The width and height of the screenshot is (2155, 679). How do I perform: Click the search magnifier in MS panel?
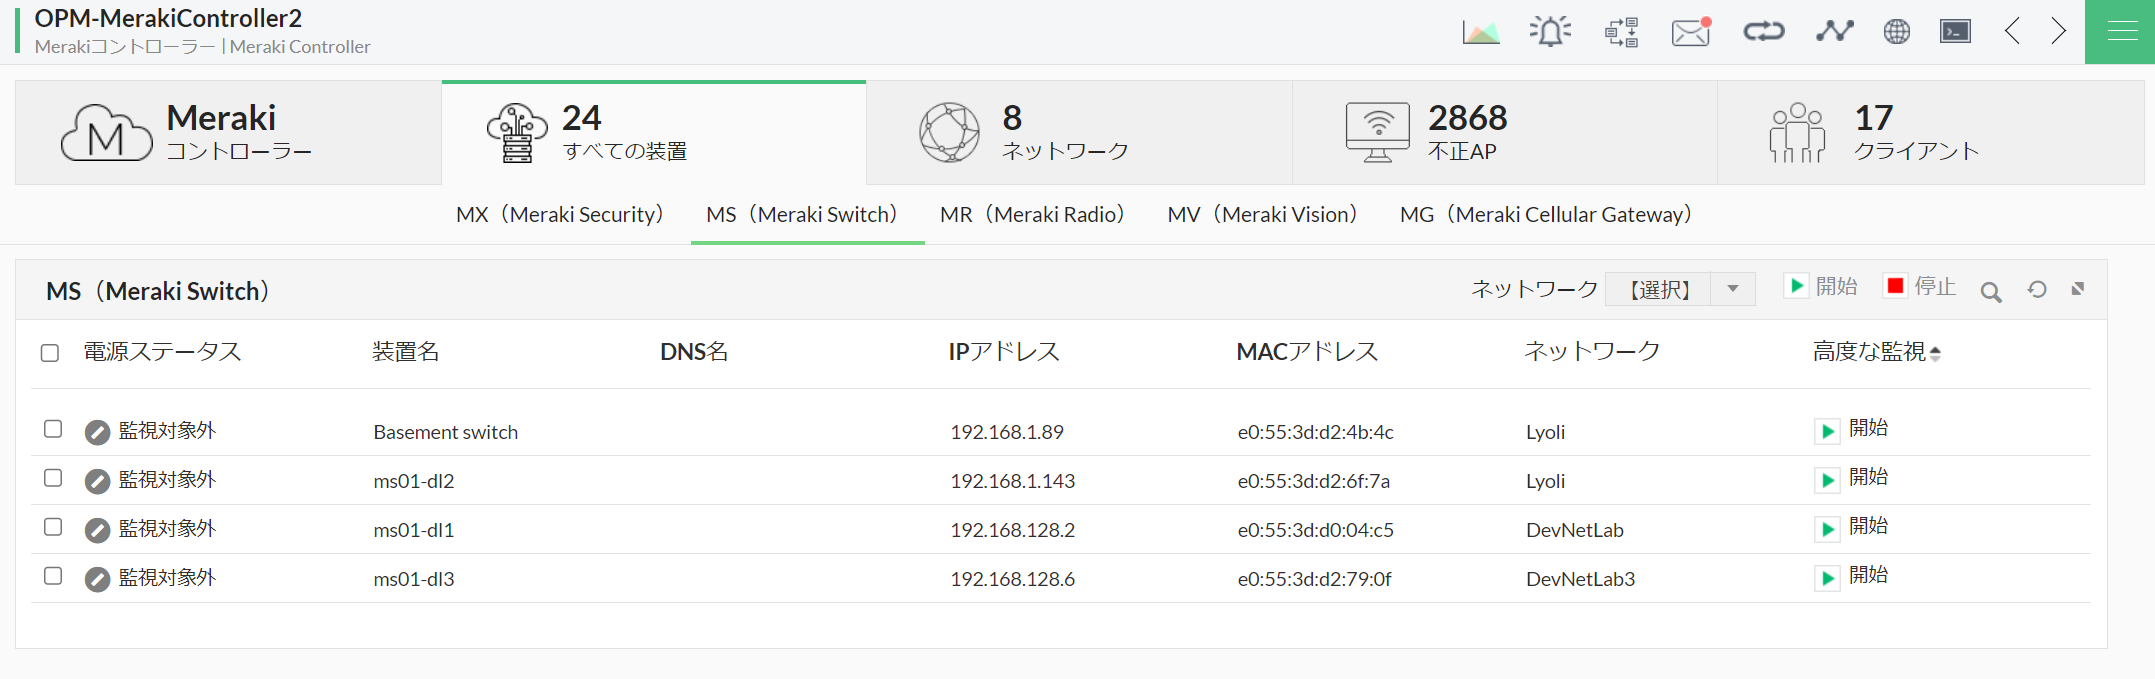[x=1991, y=291]
